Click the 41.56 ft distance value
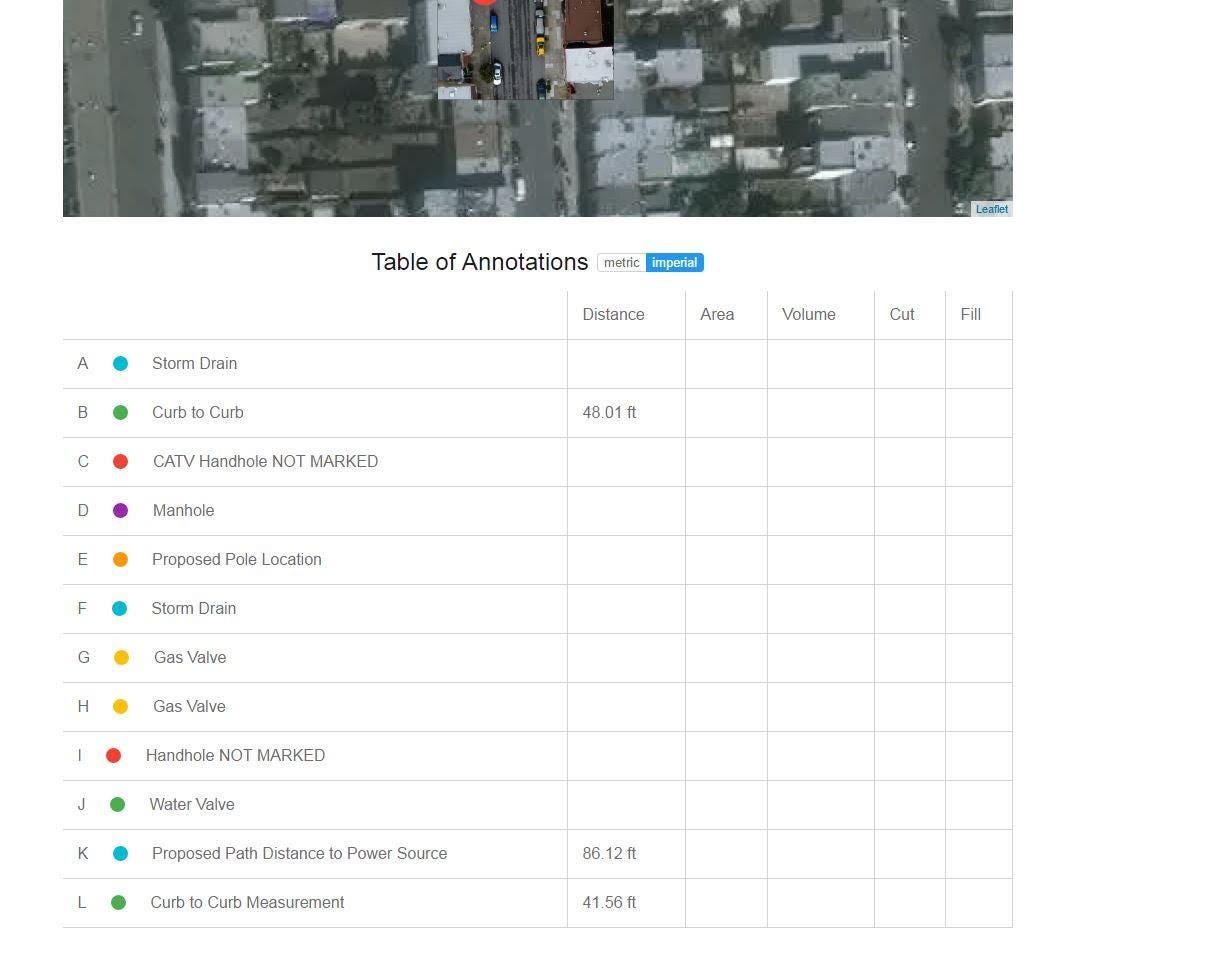The image size is (1213, 957). pos(609,903)
